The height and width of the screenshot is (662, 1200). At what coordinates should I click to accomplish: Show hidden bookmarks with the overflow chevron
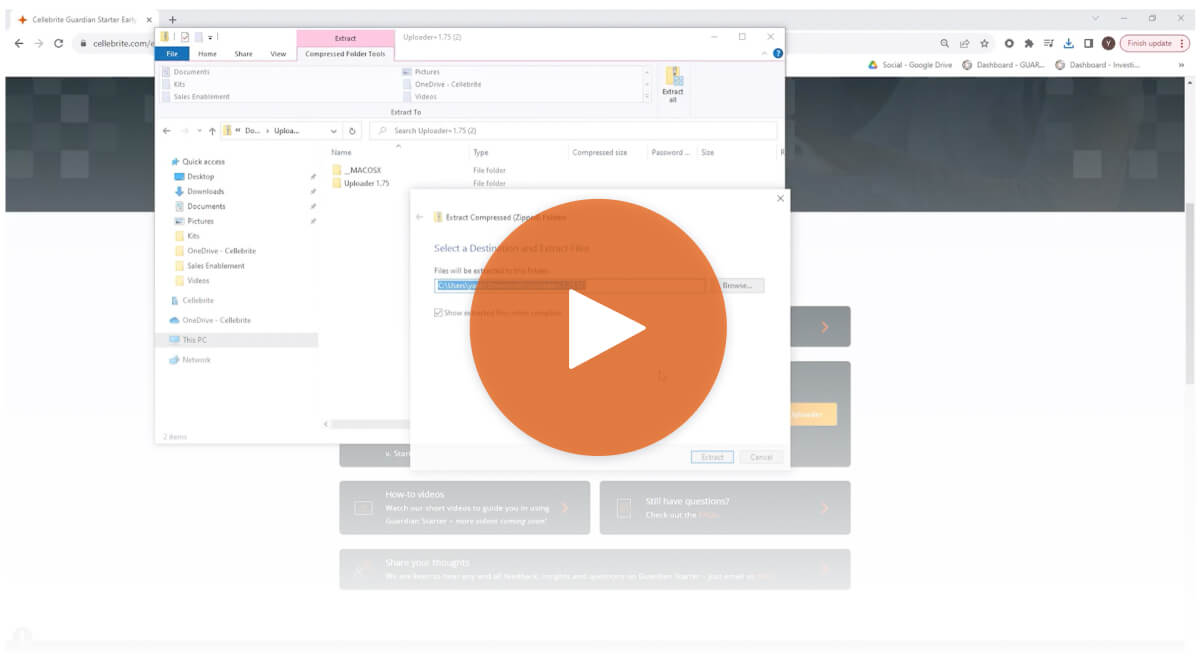[1181, 65]
